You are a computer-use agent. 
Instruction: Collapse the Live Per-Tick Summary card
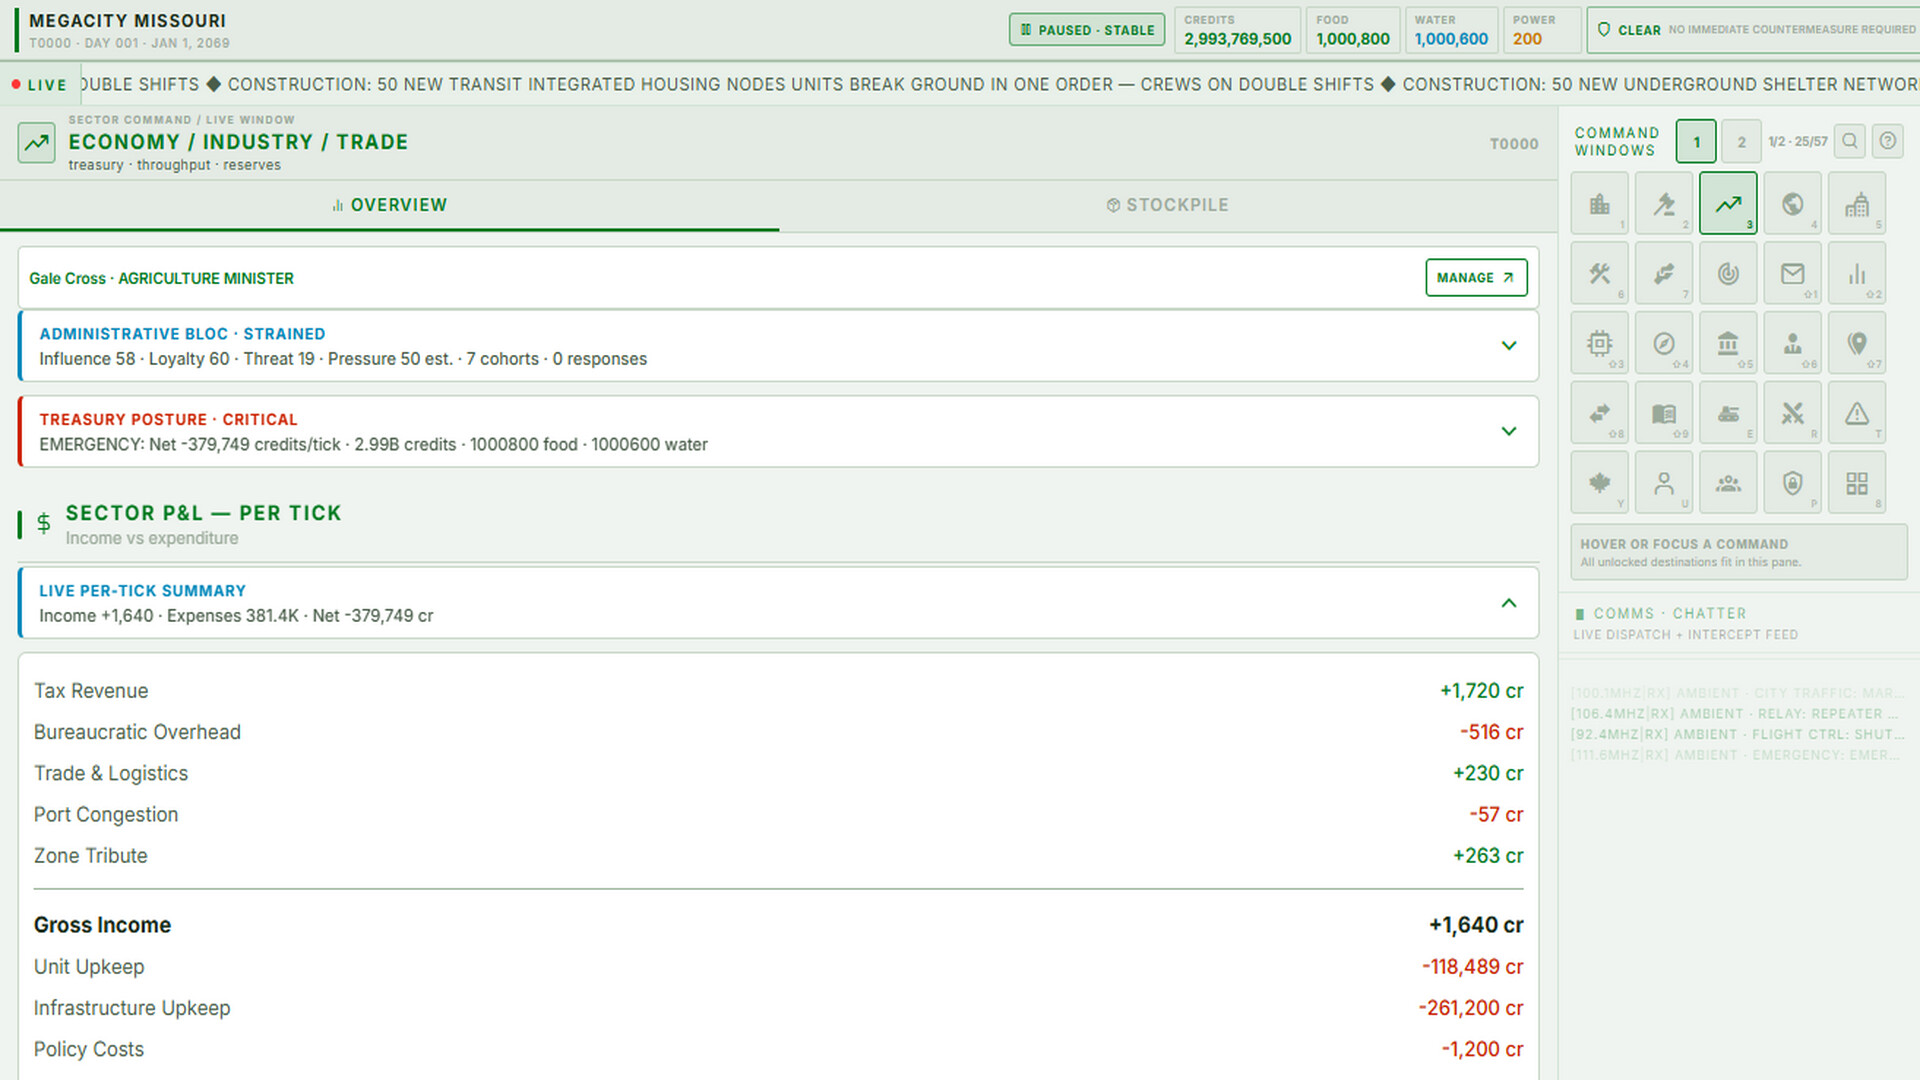click(x=778, y=603)
